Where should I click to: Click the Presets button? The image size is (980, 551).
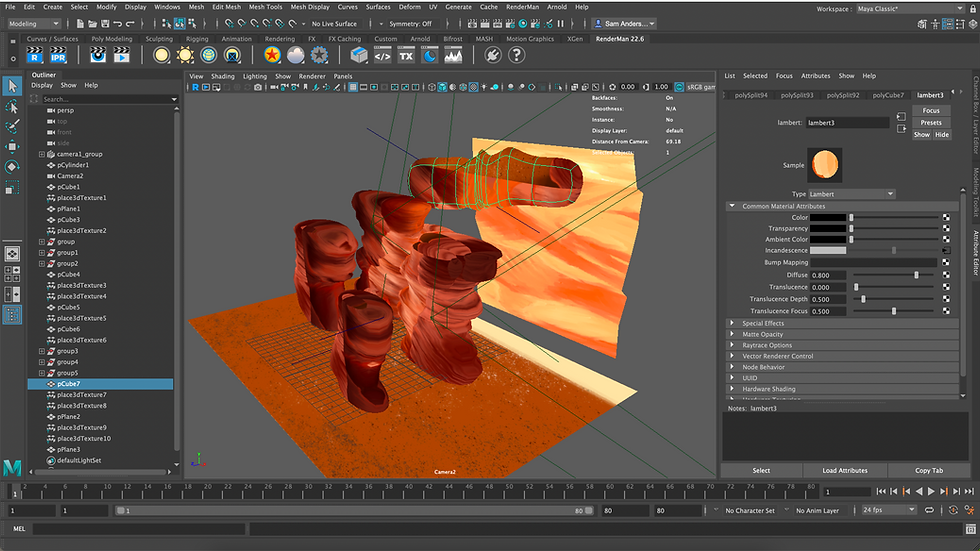pos(931,122)
